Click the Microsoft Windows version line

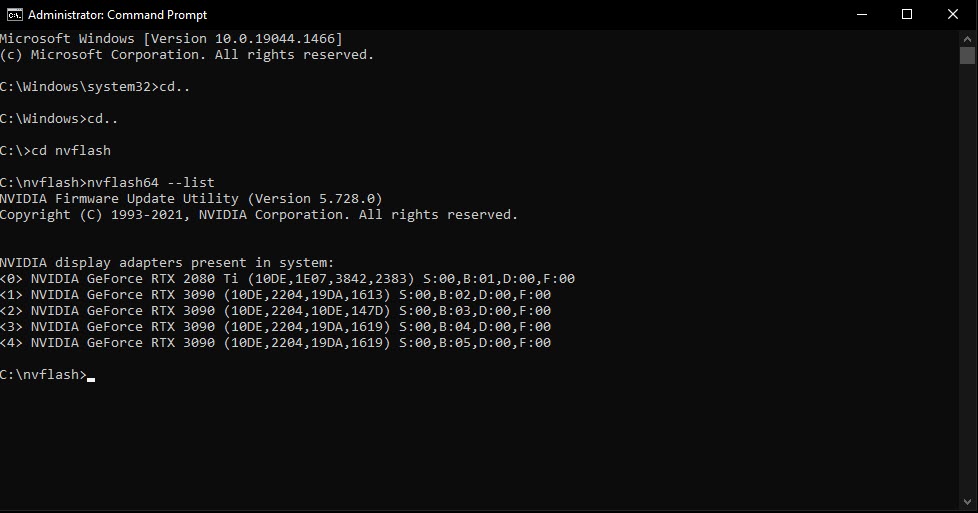pos(172,39)
